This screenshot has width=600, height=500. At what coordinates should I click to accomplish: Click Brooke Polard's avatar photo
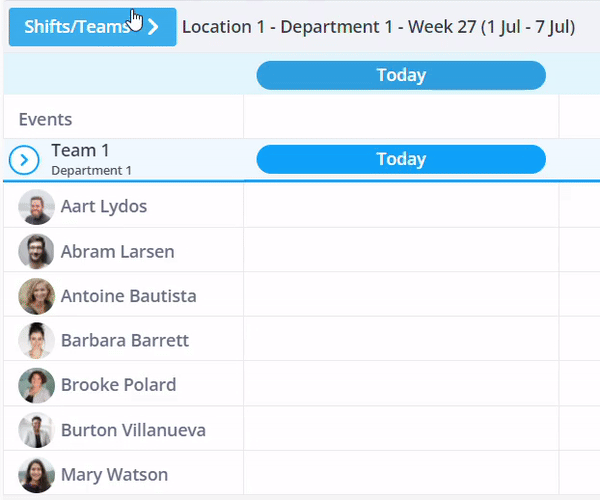36,385
